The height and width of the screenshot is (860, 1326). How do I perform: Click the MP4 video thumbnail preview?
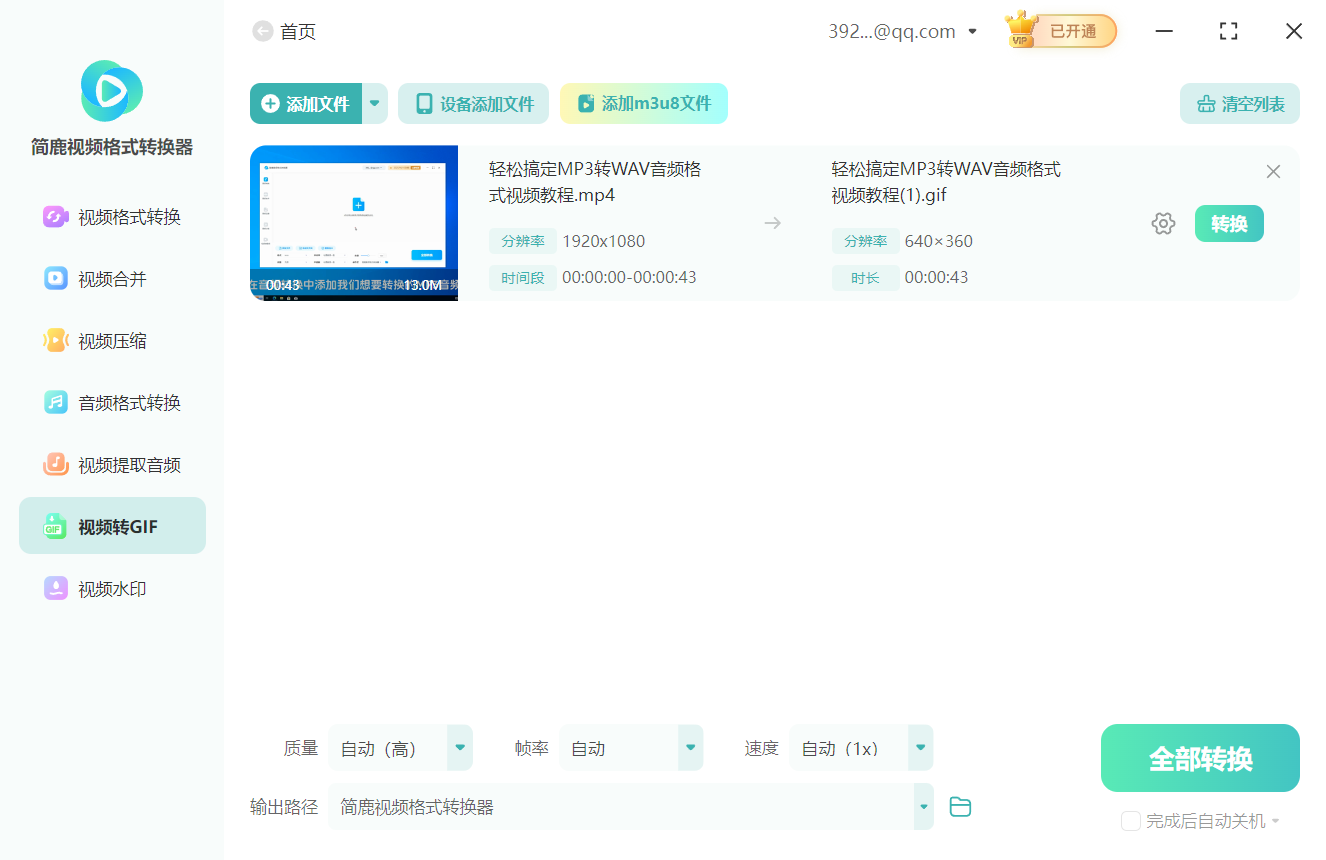[354, 222]
